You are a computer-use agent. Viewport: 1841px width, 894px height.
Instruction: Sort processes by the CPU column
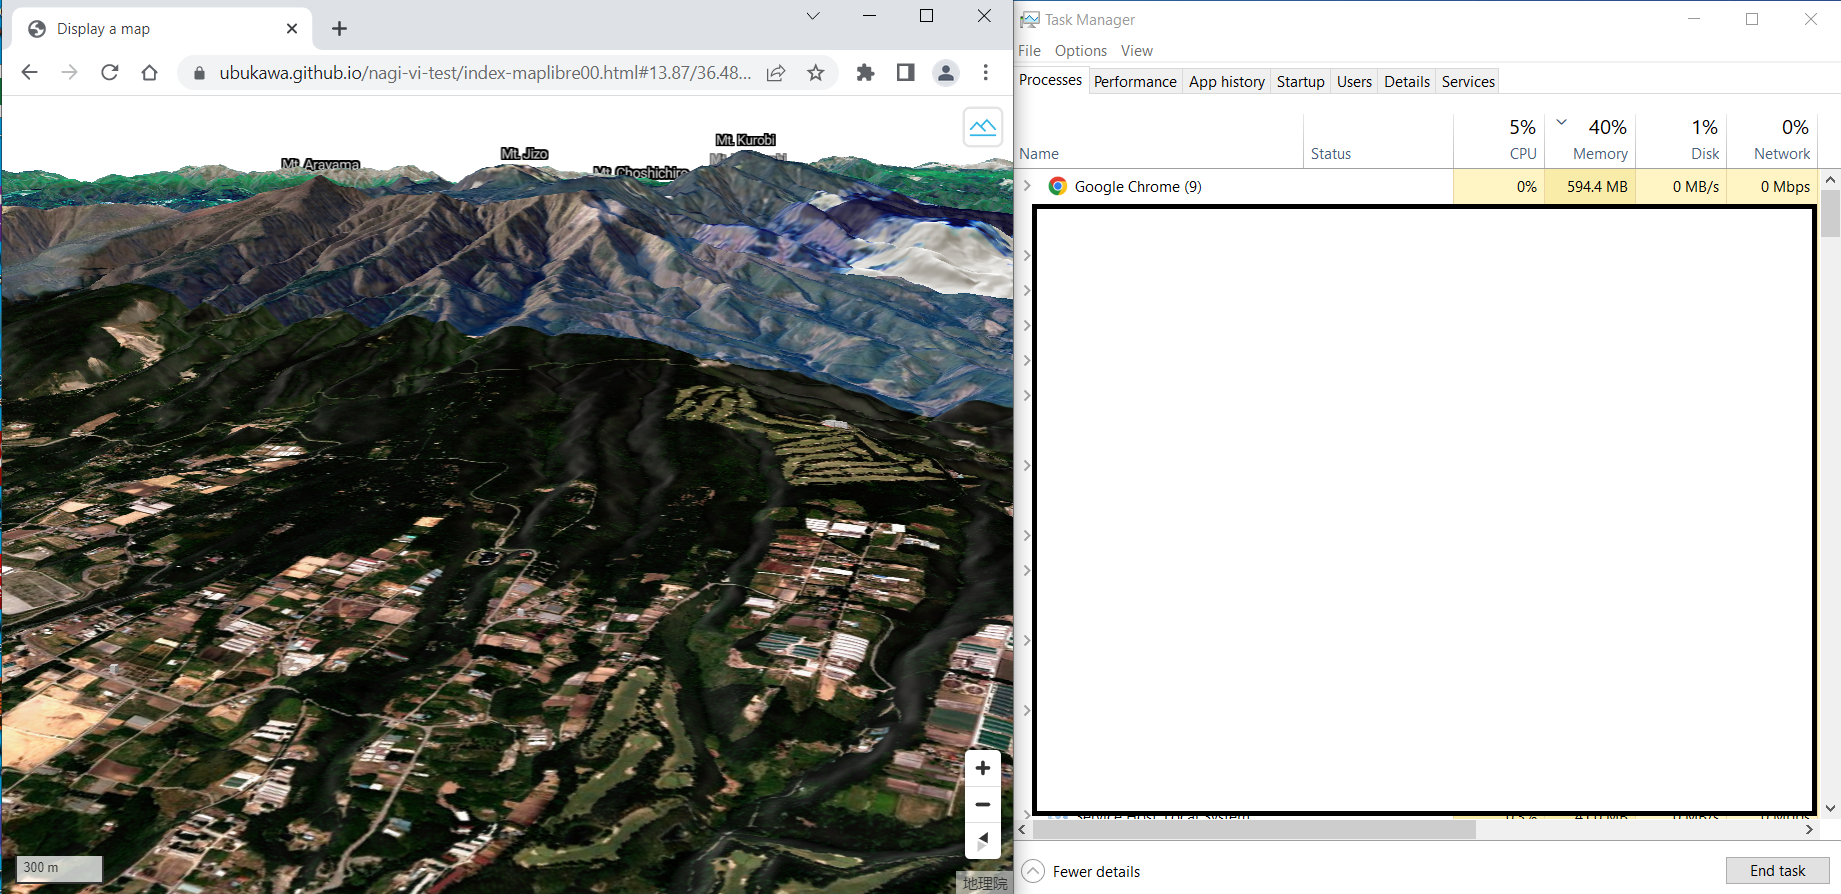1499,141
